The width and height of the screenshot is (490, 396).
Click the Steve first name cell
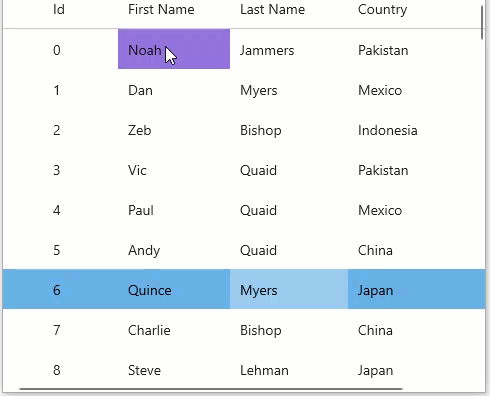[x=174, y=370]
